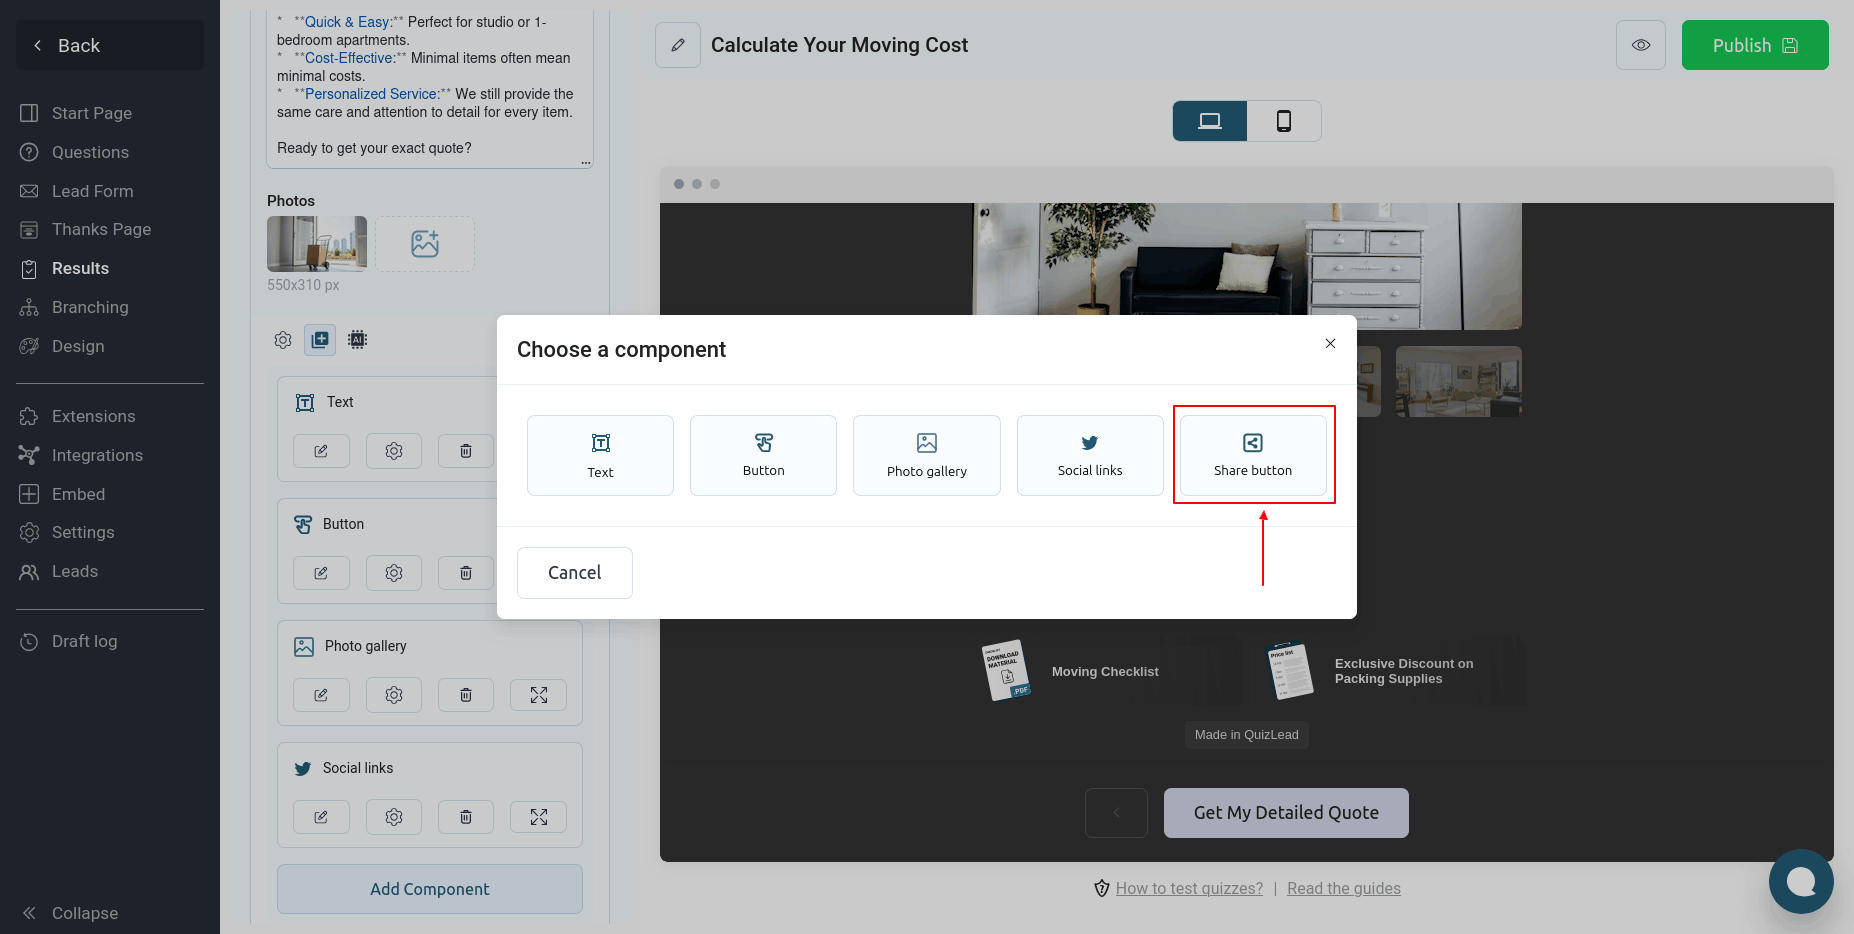This screenshot has width=1854, height=934.
Task: Open the Branching menu item
Action: pyautogui.click(x=90, y=307)
